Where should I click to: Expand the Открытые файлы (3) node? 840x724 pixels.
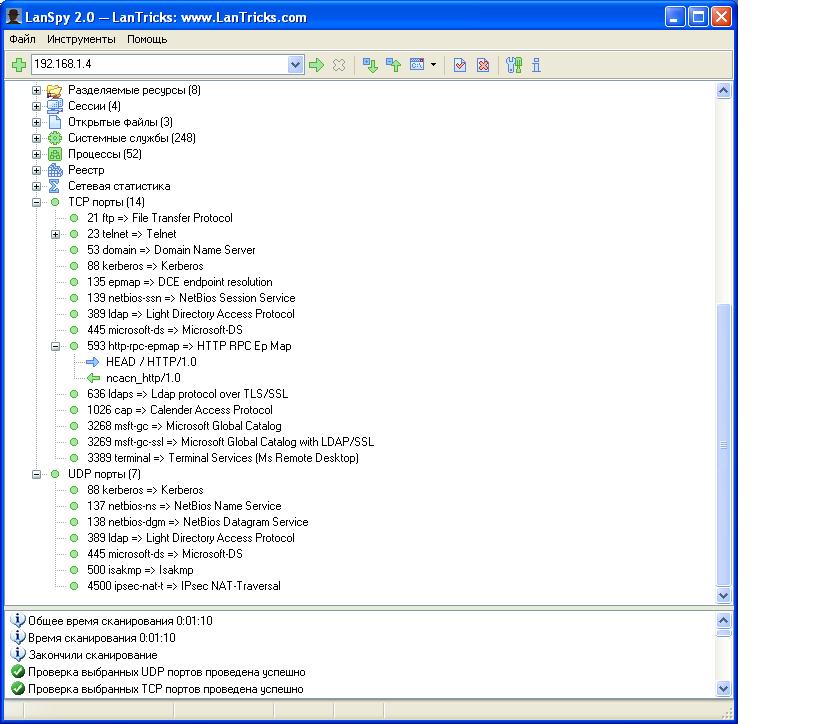(x=36, y=122)
